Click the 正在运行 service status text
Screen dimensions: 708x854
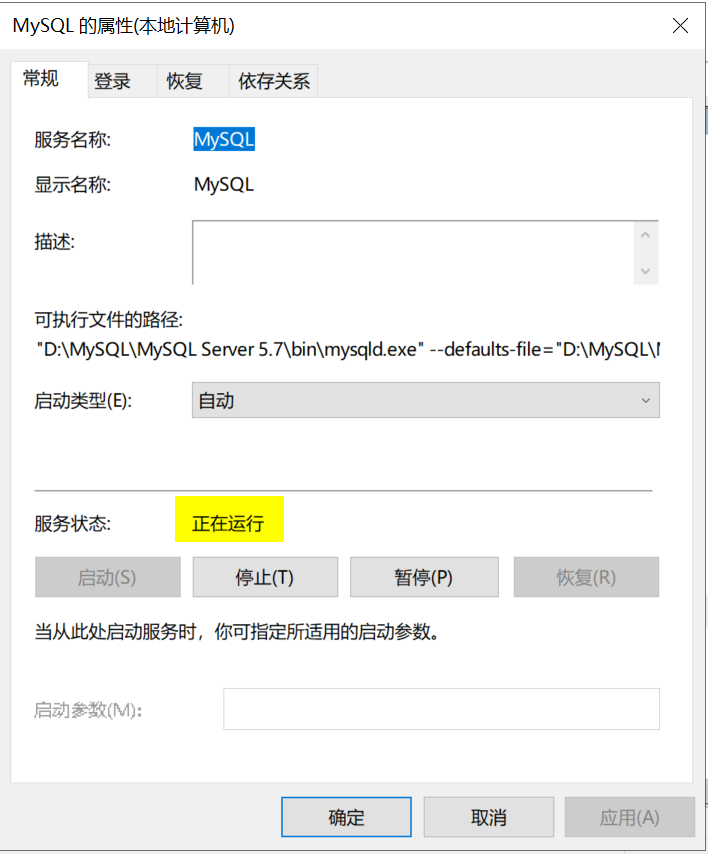228,524
